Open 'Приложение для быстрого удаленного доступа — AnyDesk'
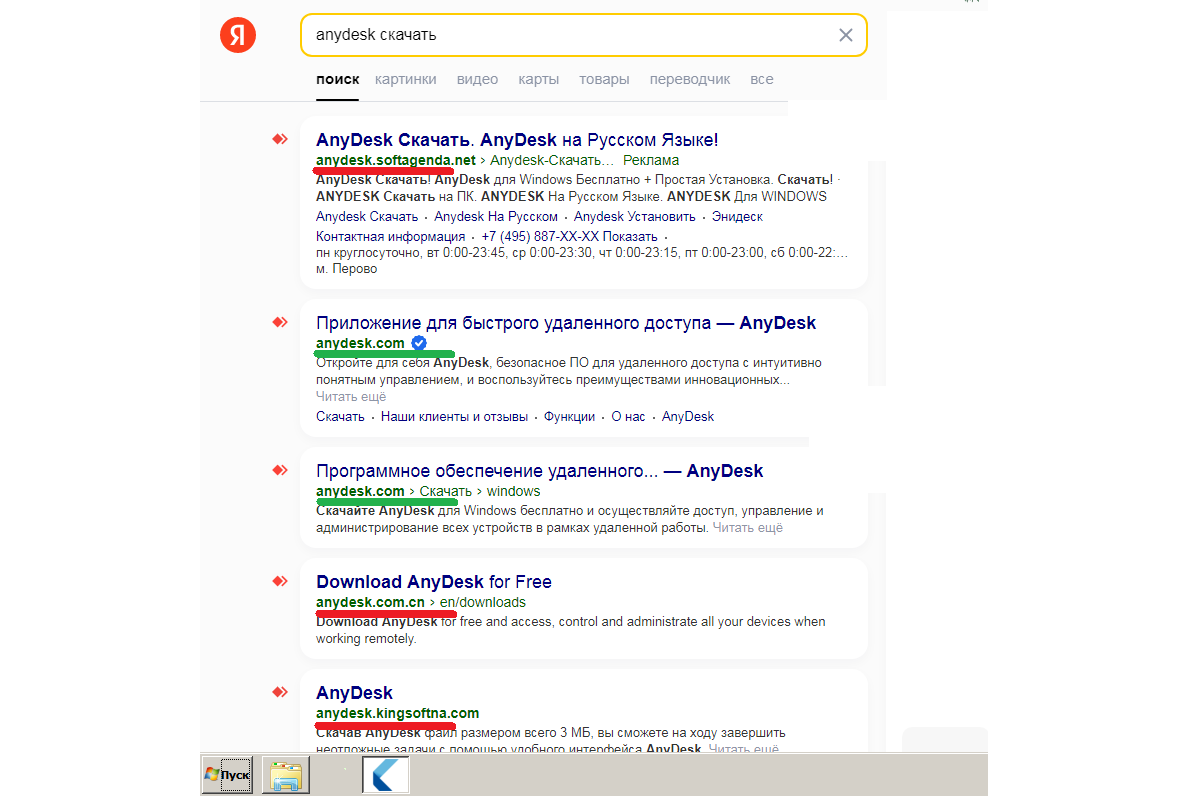 click(566, 322)
